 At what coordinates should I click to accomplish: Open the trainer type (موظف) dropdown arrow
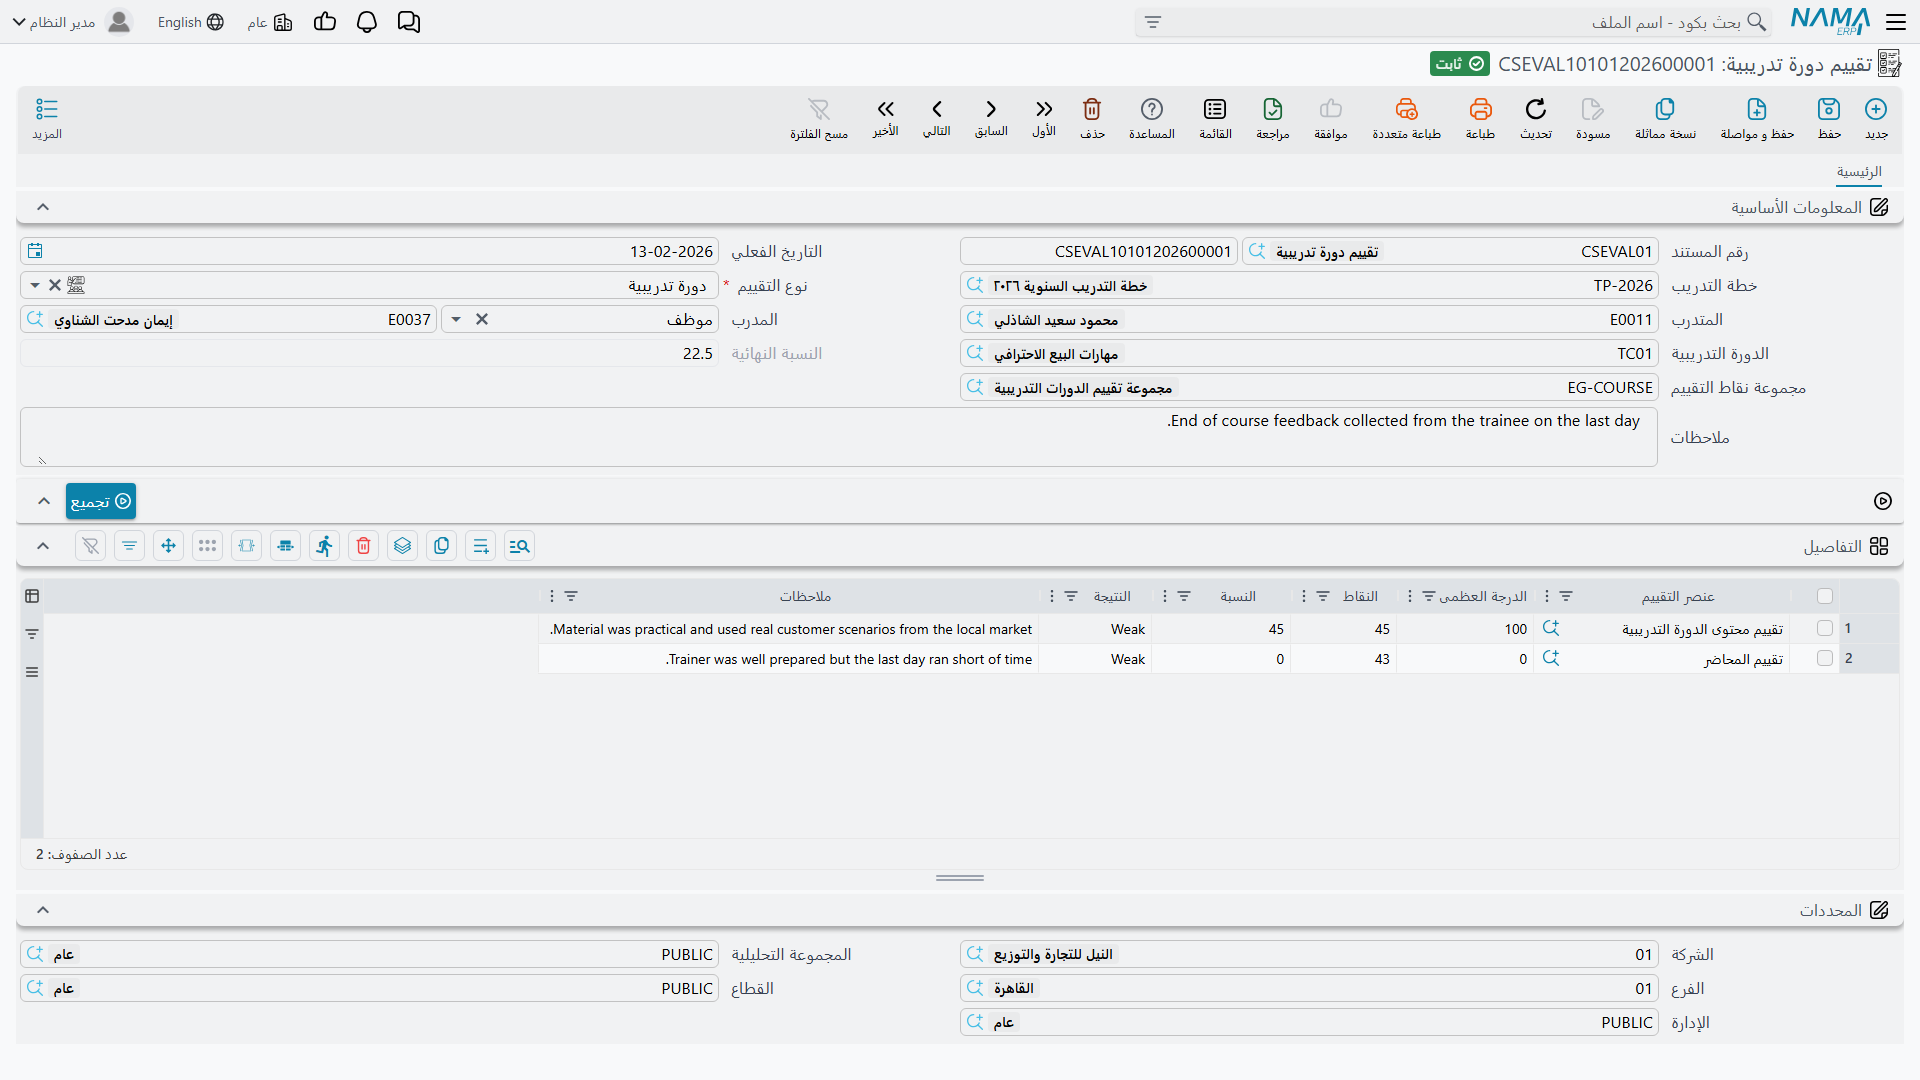click(x=456, y=319)
